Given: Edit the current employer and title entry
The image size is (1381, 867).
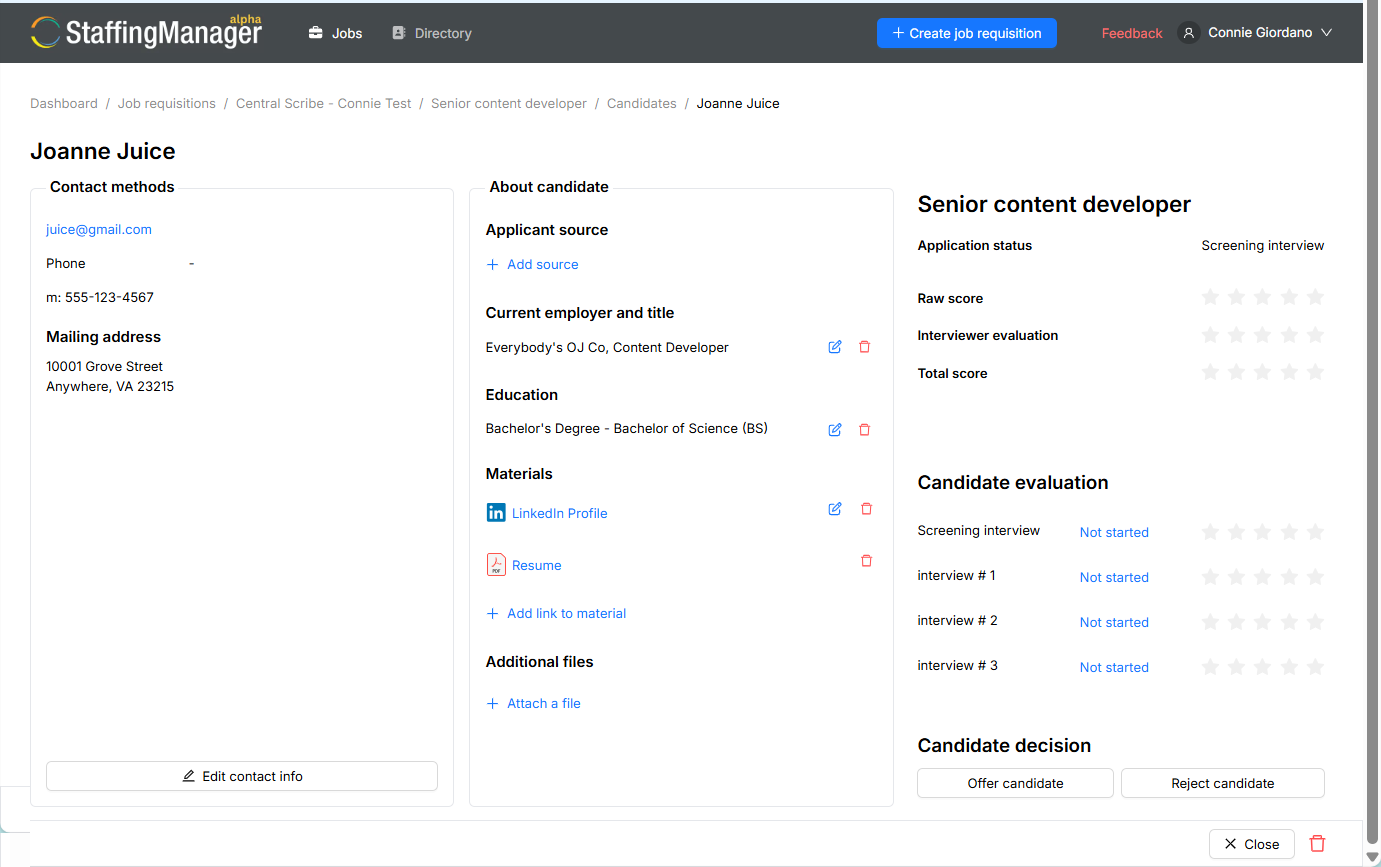Looking at the screenshot, I should [x=835, y=347].
